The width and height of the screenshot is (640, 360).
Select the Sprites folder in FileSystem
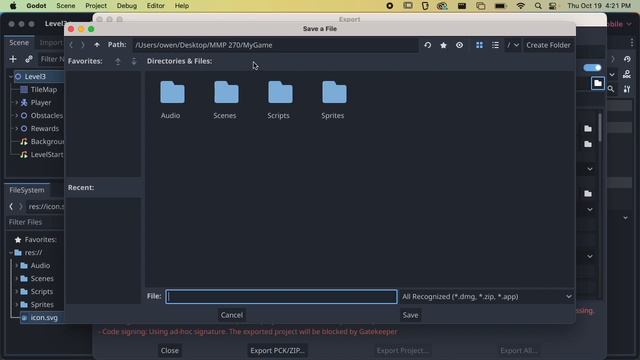tap(42, 305)
